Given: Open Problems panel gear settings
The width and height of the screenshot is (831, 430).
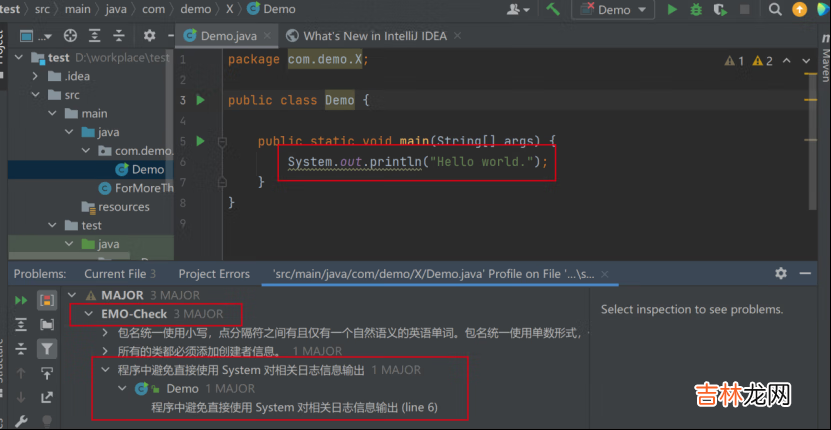Looking at the screenshot, I should click(x=781, y=273).
